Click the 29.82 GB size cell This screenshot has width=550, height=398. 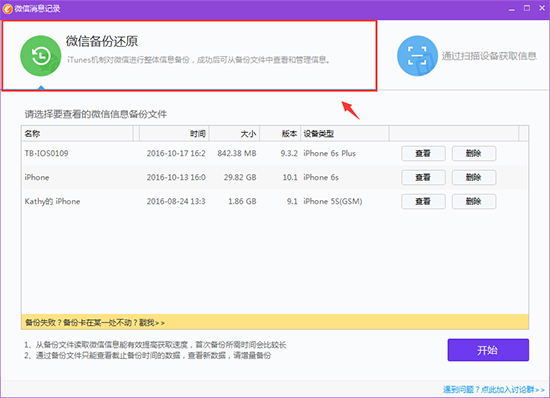[x=240, y=177]
